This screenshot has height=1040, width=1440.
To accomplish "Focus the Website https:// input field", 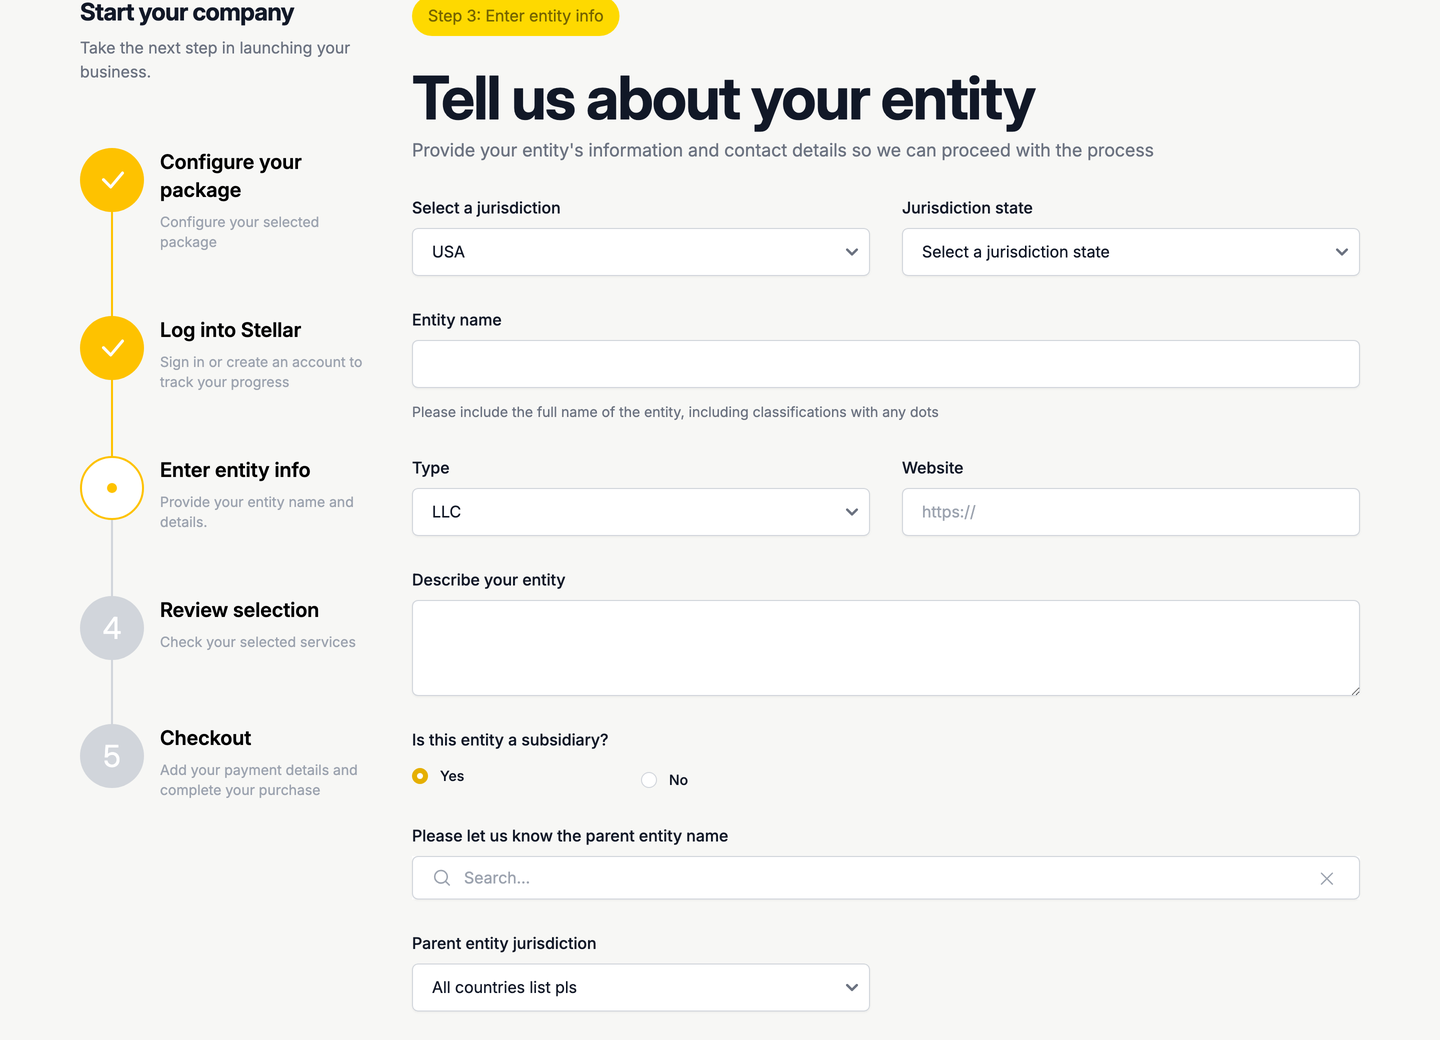I will [1131, 512].
